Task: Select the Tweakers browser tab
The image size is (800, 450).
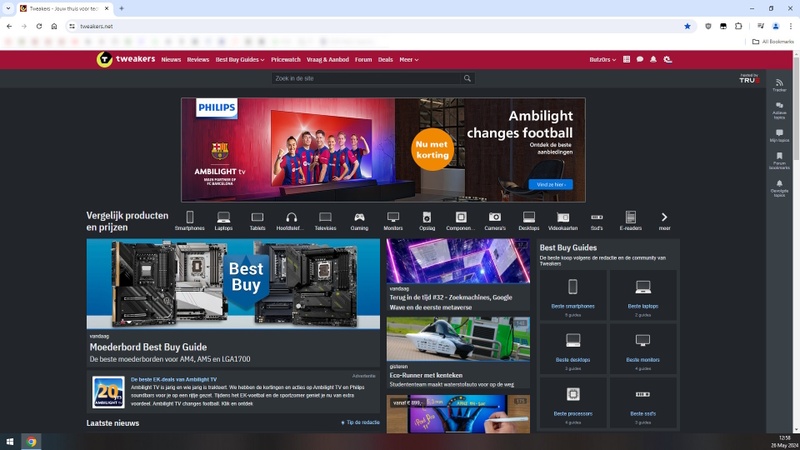Action: tap(64, 9)
